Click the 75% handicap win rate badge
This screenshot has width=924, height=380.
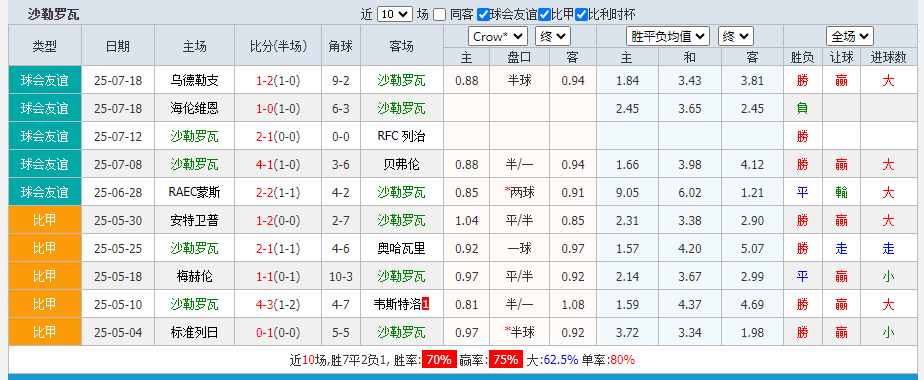point(506,359)
